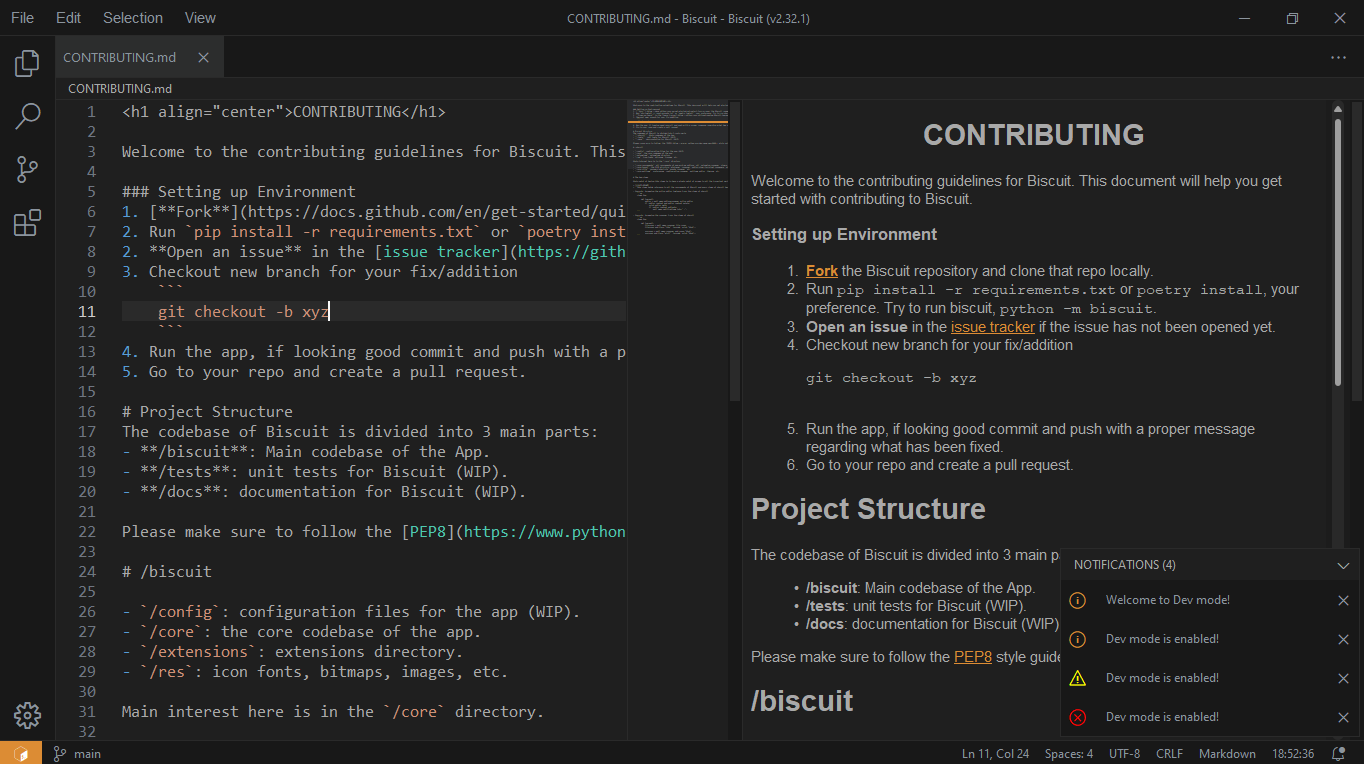Click the warning triangle notification icon
The width and height of the screenshot is (1364, 764).
[x=1077, y=678]
